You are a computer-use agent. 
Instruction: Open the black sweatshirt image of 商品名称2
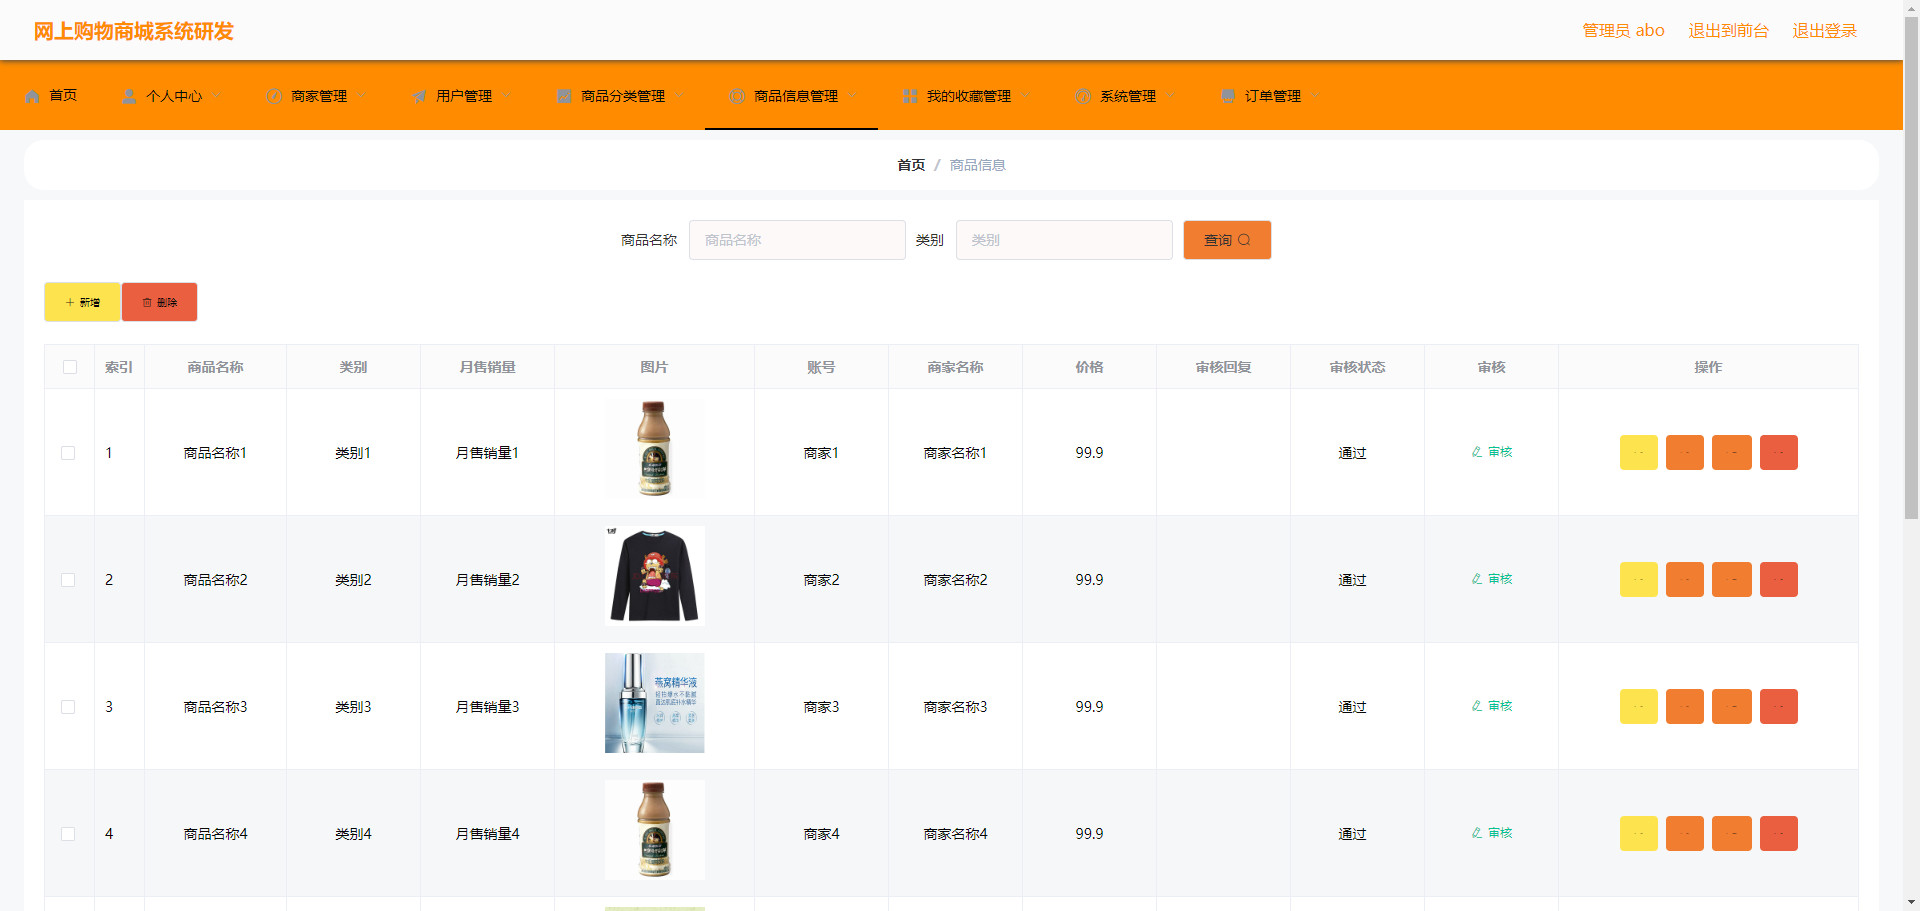[x=655, y=576]
